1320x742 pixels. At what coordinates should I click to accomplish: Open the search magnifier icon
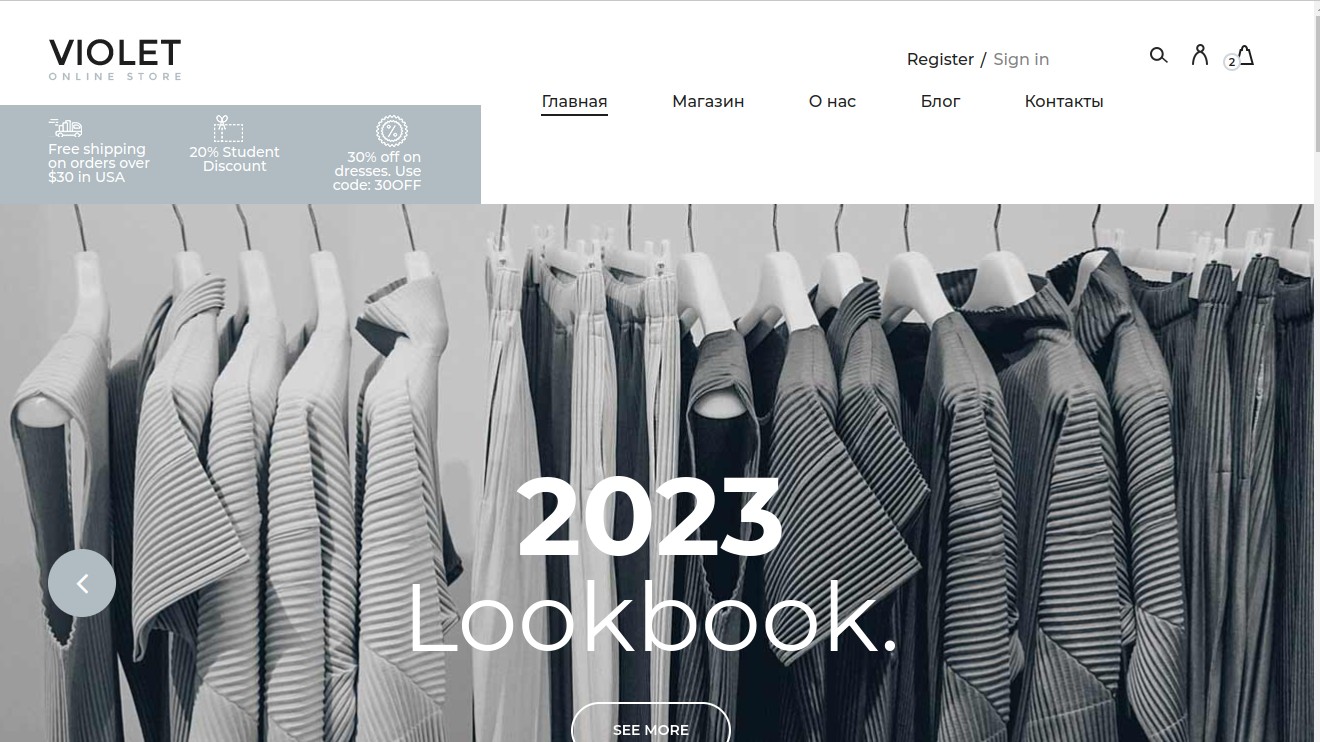pos(1158,56)
